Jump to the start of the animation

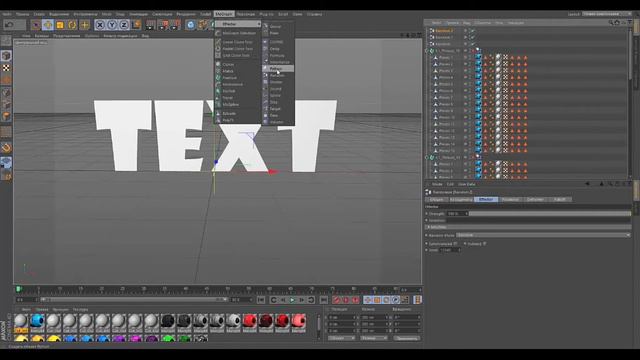click(261, 300)
